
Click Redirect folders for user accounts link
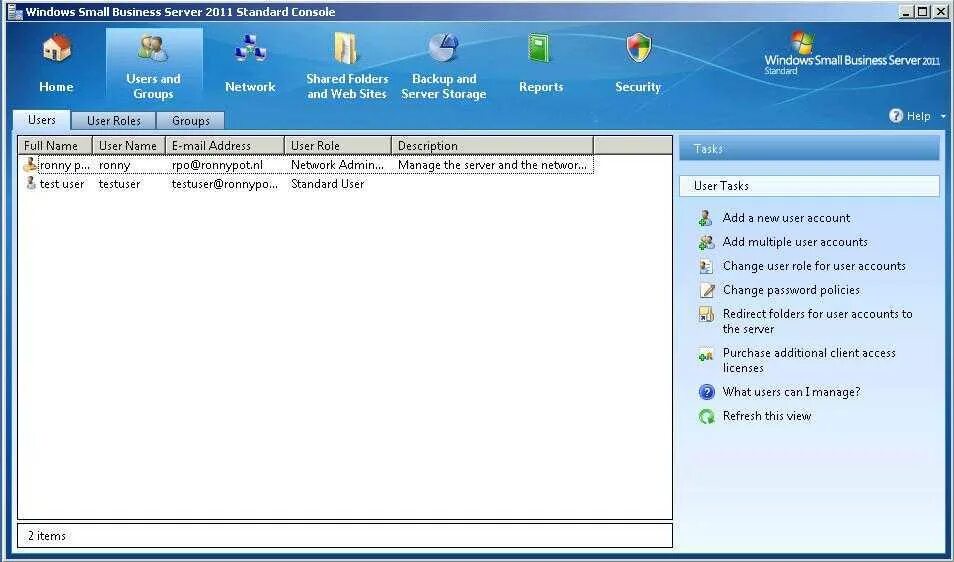(x=817, y=321)
